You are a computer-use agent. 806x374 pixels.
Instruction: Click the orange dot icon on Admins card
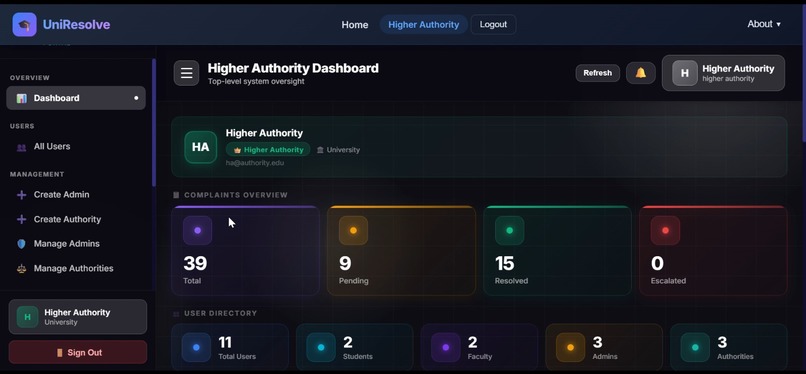[570, 347]
